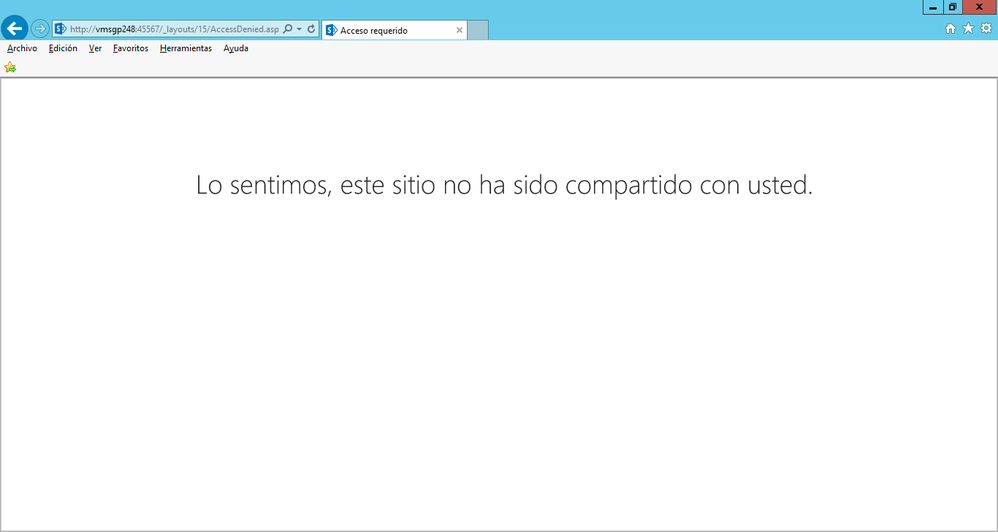
Task: Open the address bar dropdown arrow
Action: [x=299, y=29]
